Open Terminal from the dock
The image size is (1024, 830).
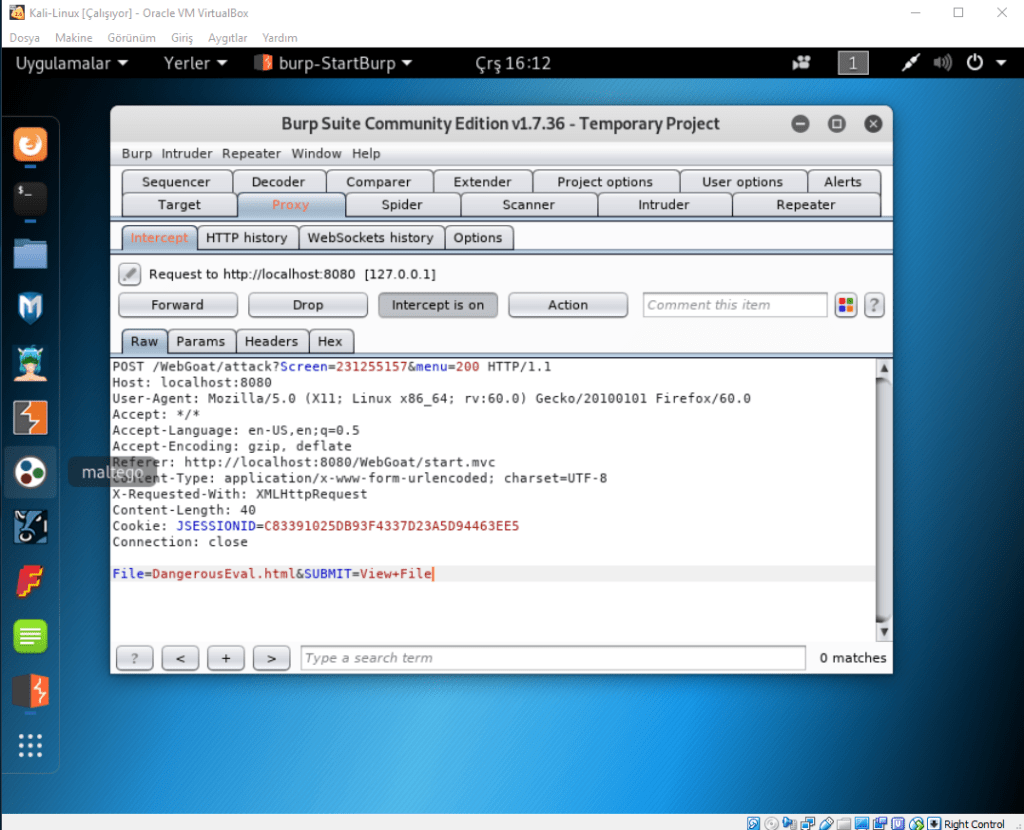point(30,198)
